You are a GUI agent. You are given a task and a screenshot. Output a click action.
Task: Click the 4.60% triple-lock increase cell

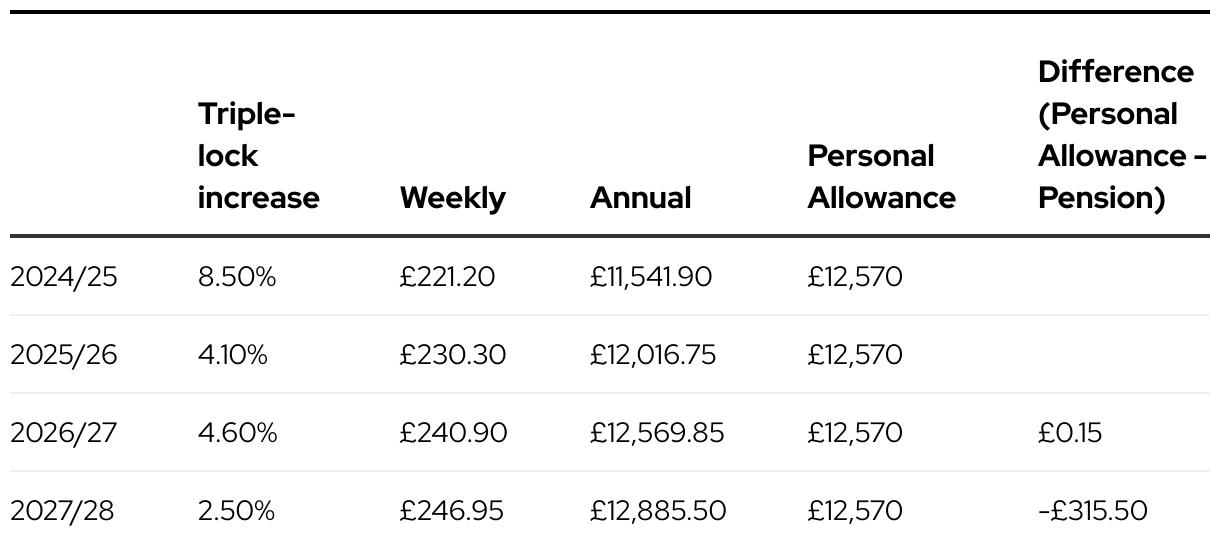pos(236,433)
